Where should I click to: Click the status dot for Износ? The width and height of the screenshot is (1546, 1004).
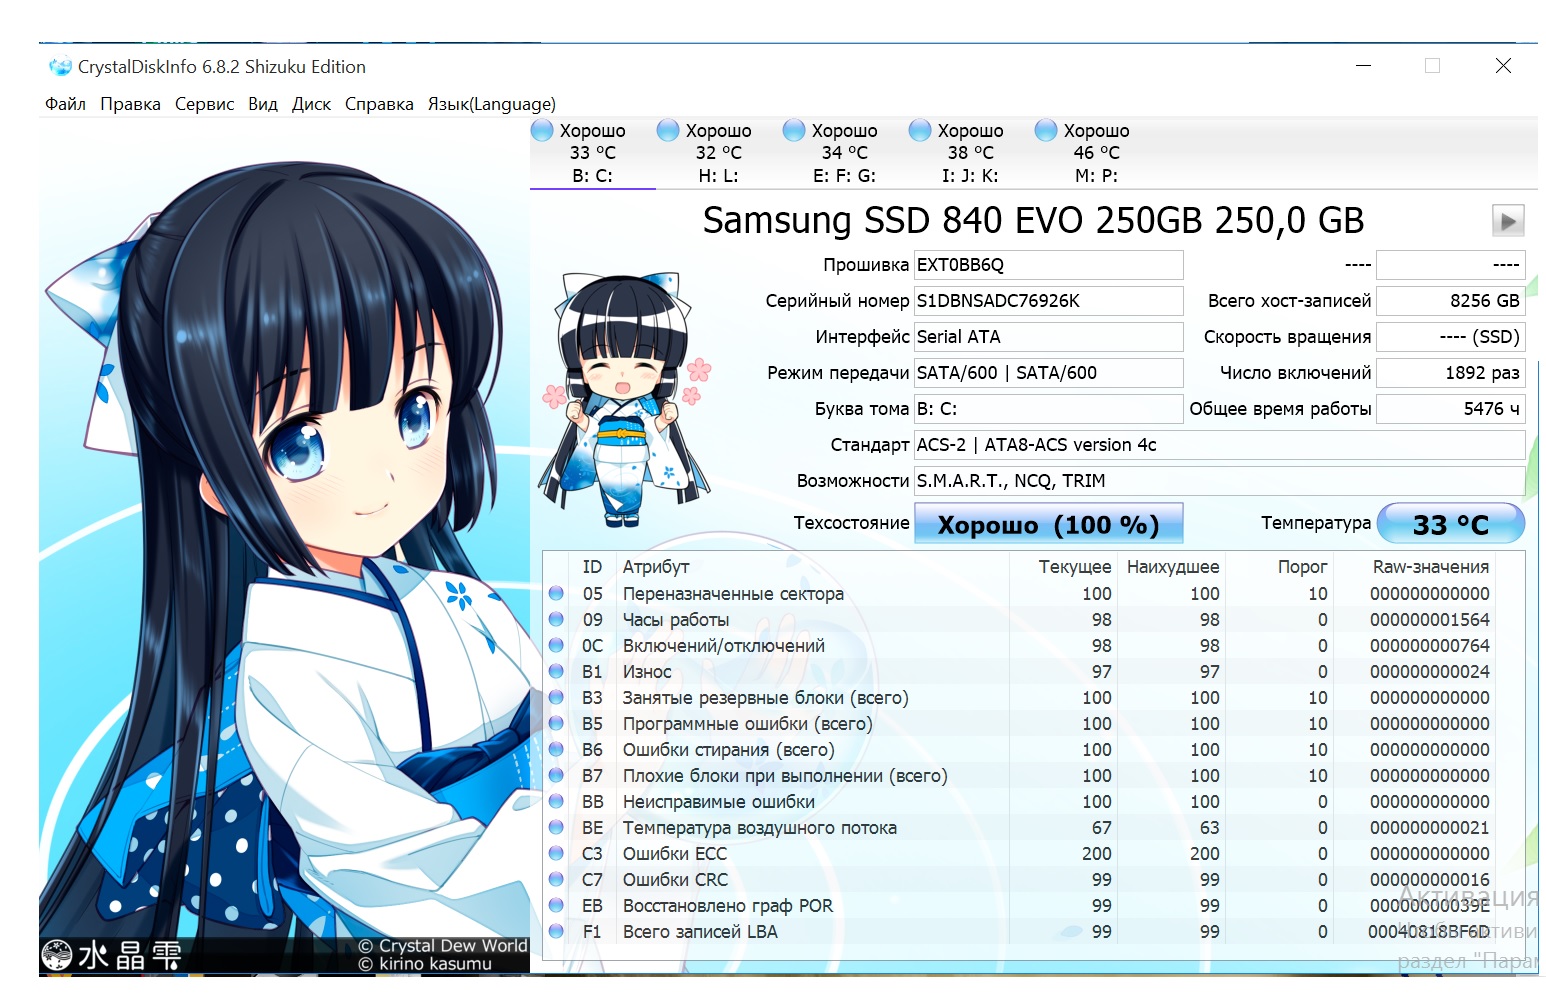pyautogui.click(x=557, y=672)
